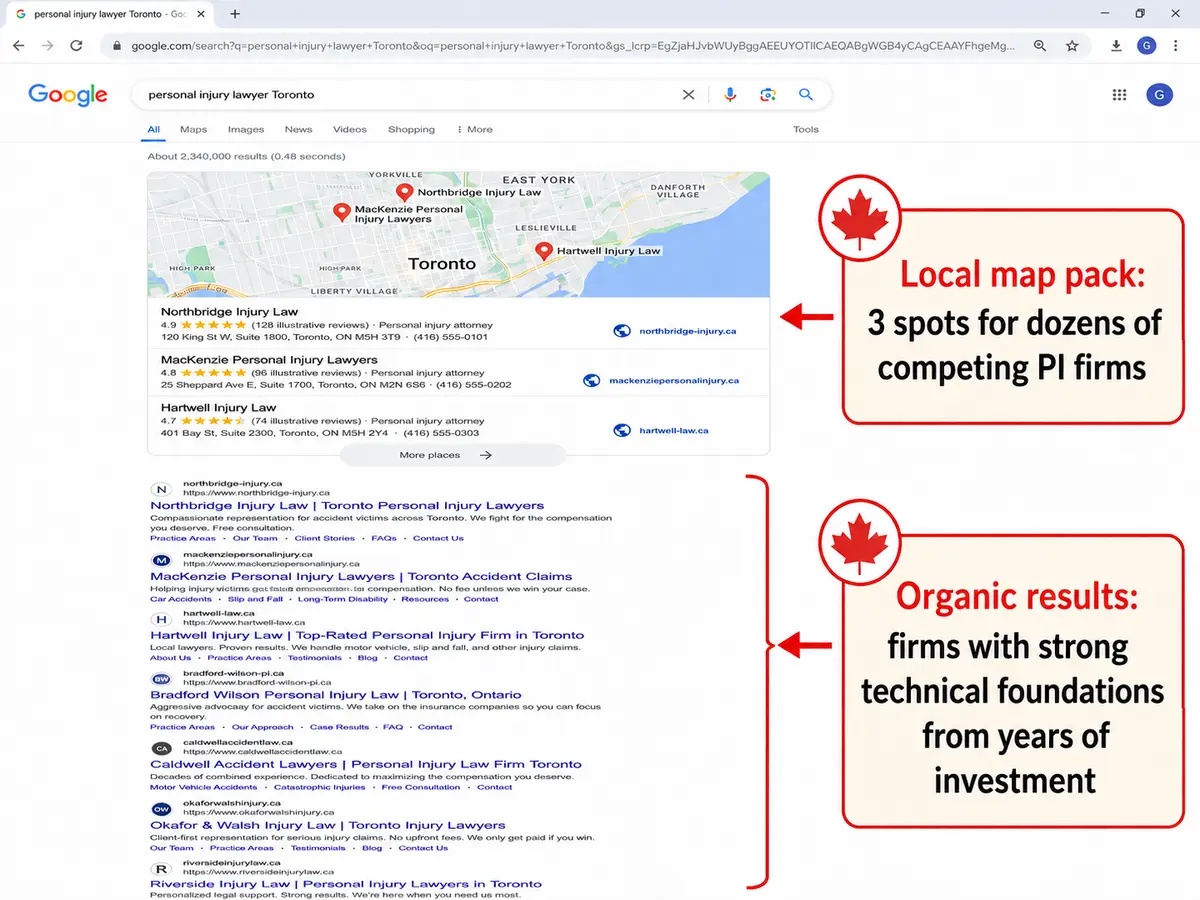This screenshot has height=900, width=1200.
Task: Open the Okafor & Walsh Injury Law result
Action: click(328, 825)
